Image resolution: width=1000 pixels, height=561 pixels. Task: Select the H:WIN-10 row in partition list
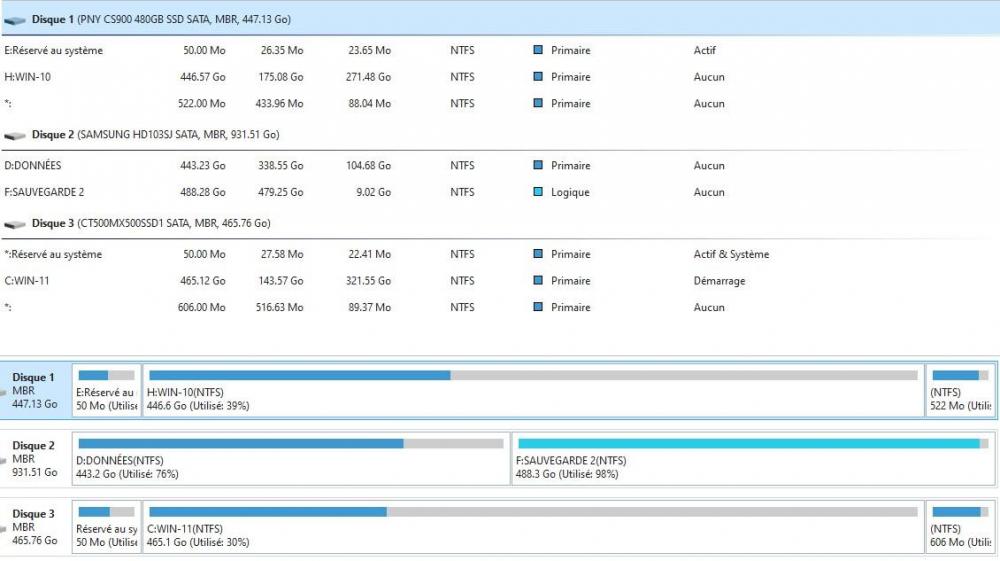[x=300, y=77]
